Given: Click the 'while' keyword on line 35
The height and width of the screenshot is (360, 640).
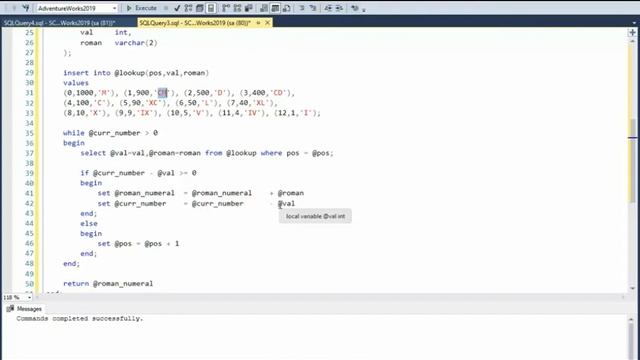Looking at the screenshot, I should [73, 133].
